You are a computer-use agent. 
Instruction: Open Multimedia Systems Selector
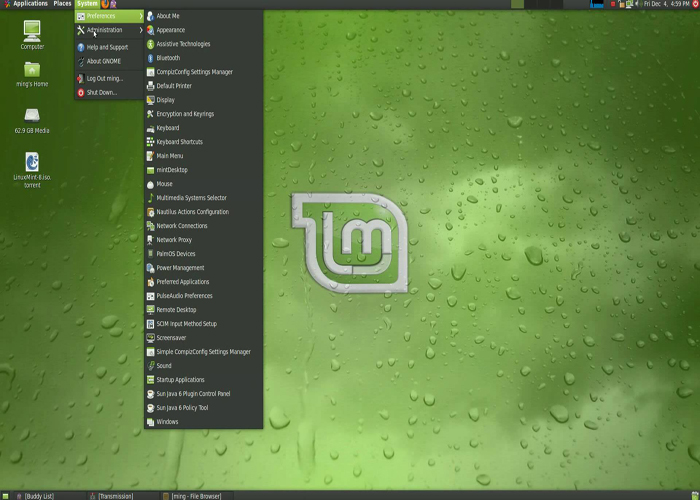(203, 198)
